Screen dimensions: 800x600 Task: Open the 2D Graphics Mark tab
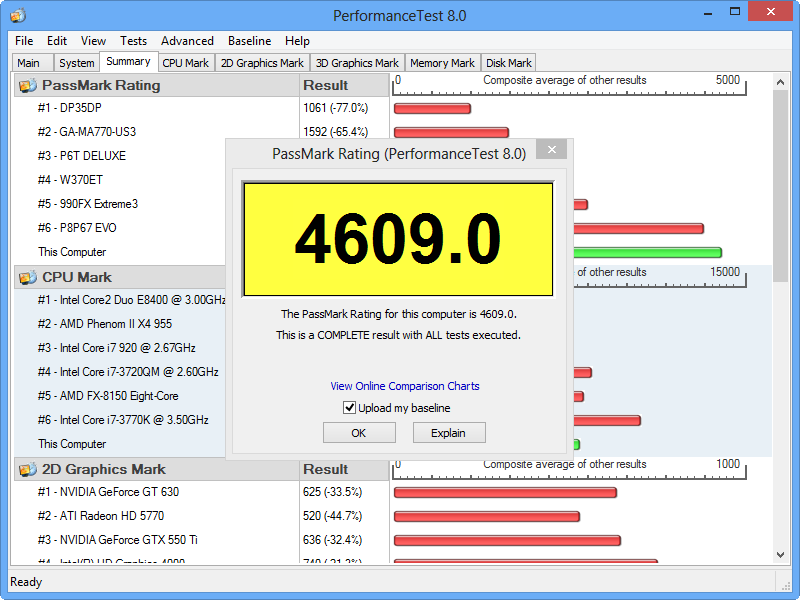(x=262, y=63)
